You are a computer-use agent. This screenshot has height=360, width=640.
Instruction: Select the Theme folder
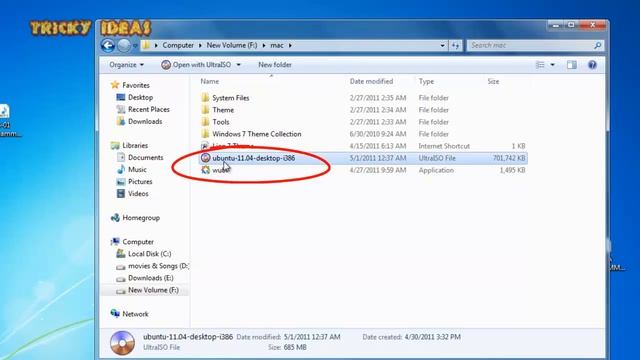pyautogui.click(x=223, y=110)
